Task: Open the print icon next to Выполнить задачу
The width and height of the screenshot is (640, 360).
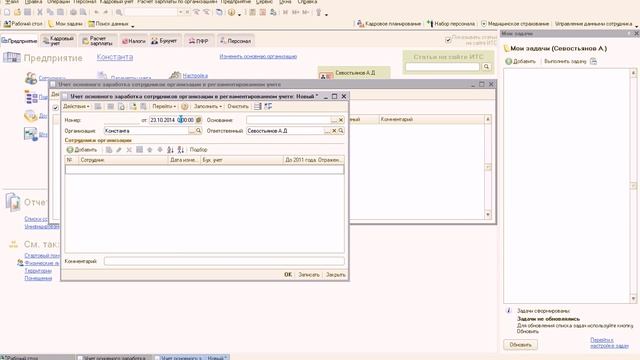Action: click(x=593, y=61)
